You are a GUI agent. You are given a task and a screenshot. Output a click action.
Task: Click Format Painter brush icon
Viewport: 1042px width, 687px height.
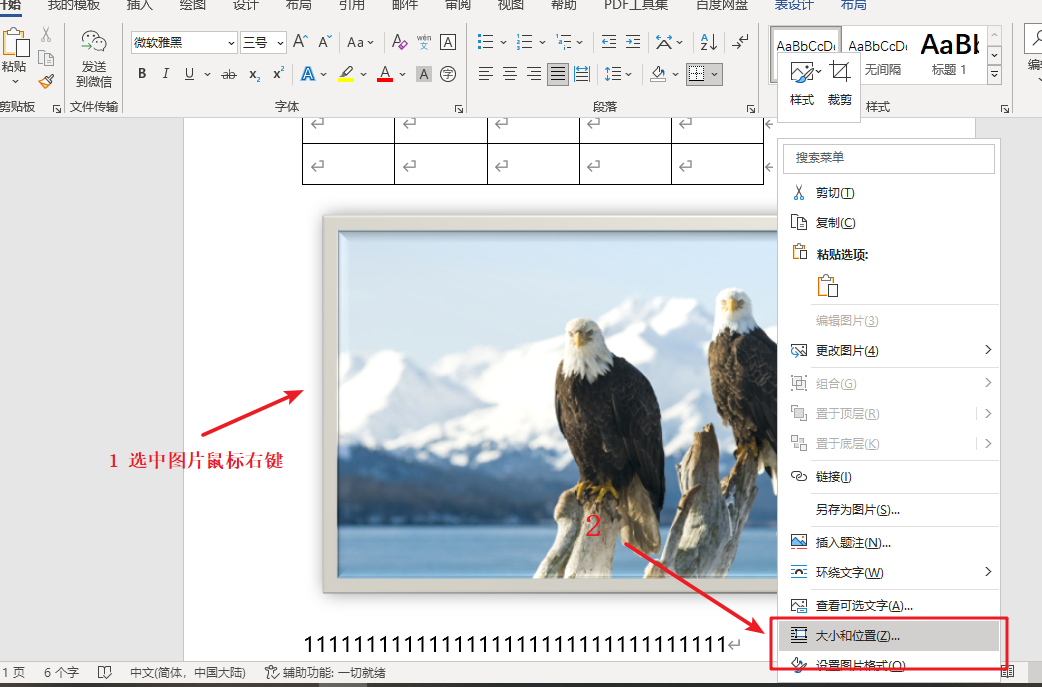46,82
